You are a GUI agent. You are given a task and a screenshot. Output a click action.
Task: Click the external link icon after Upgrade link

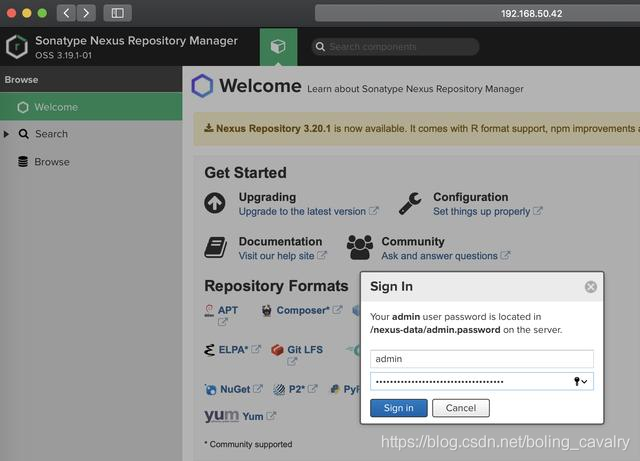pyautogui.click(x=373, y=211)
